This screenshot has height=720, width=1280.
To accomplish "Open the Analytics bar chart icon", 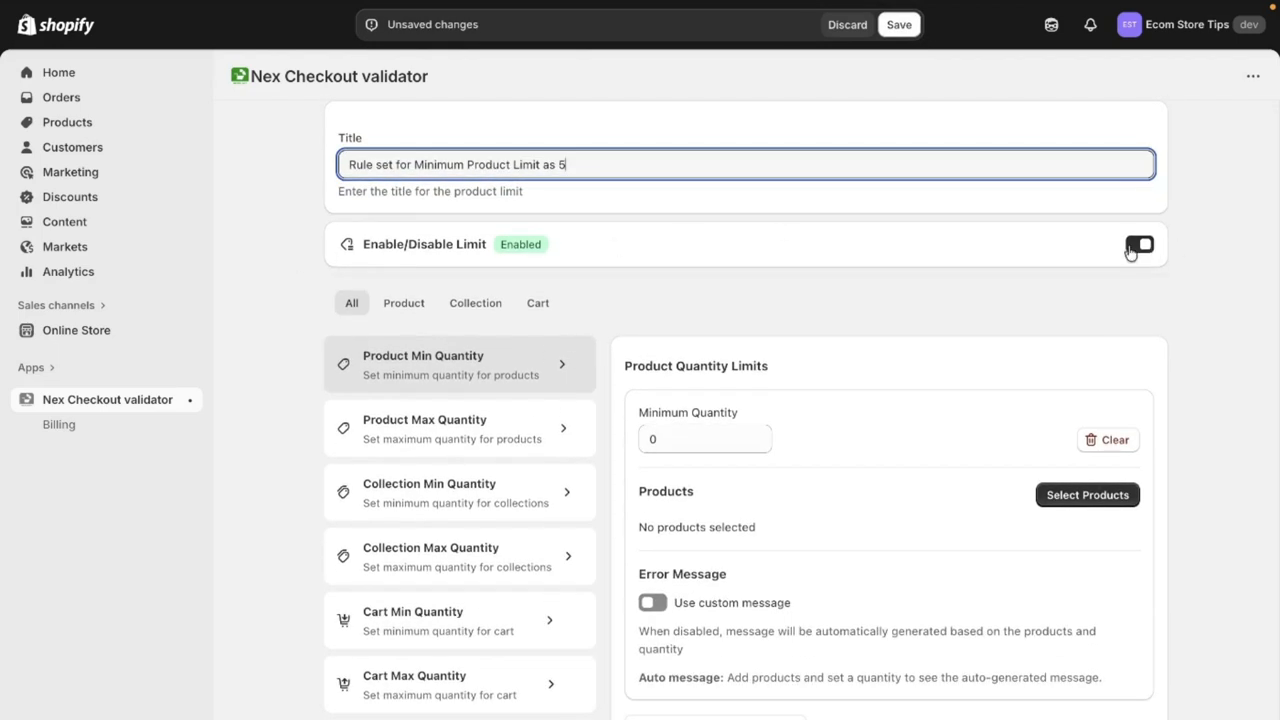I will 27,272.
